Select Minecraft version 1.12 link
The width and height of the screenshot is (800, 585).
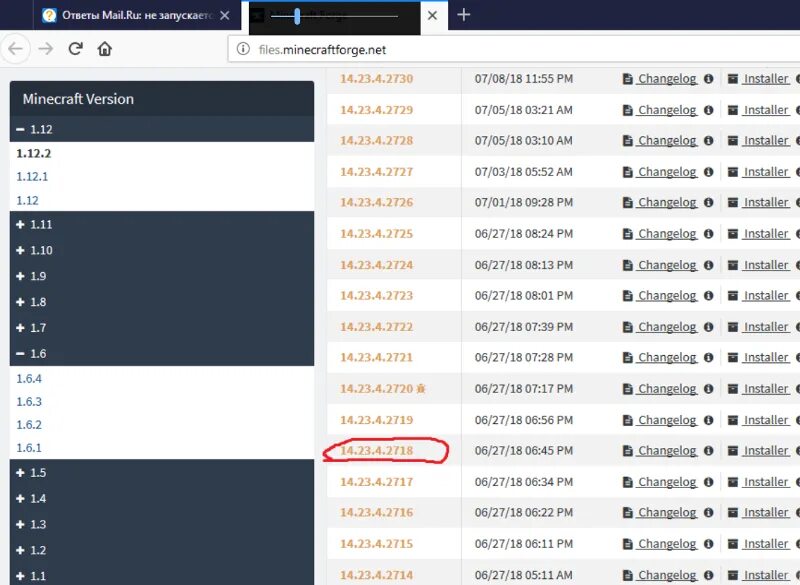pos(28,200)
